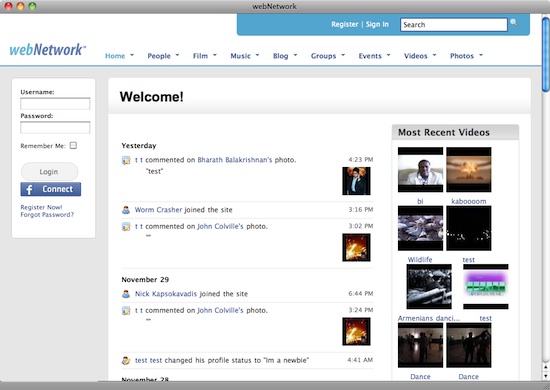Click the Login button

(x=49, y=172)
